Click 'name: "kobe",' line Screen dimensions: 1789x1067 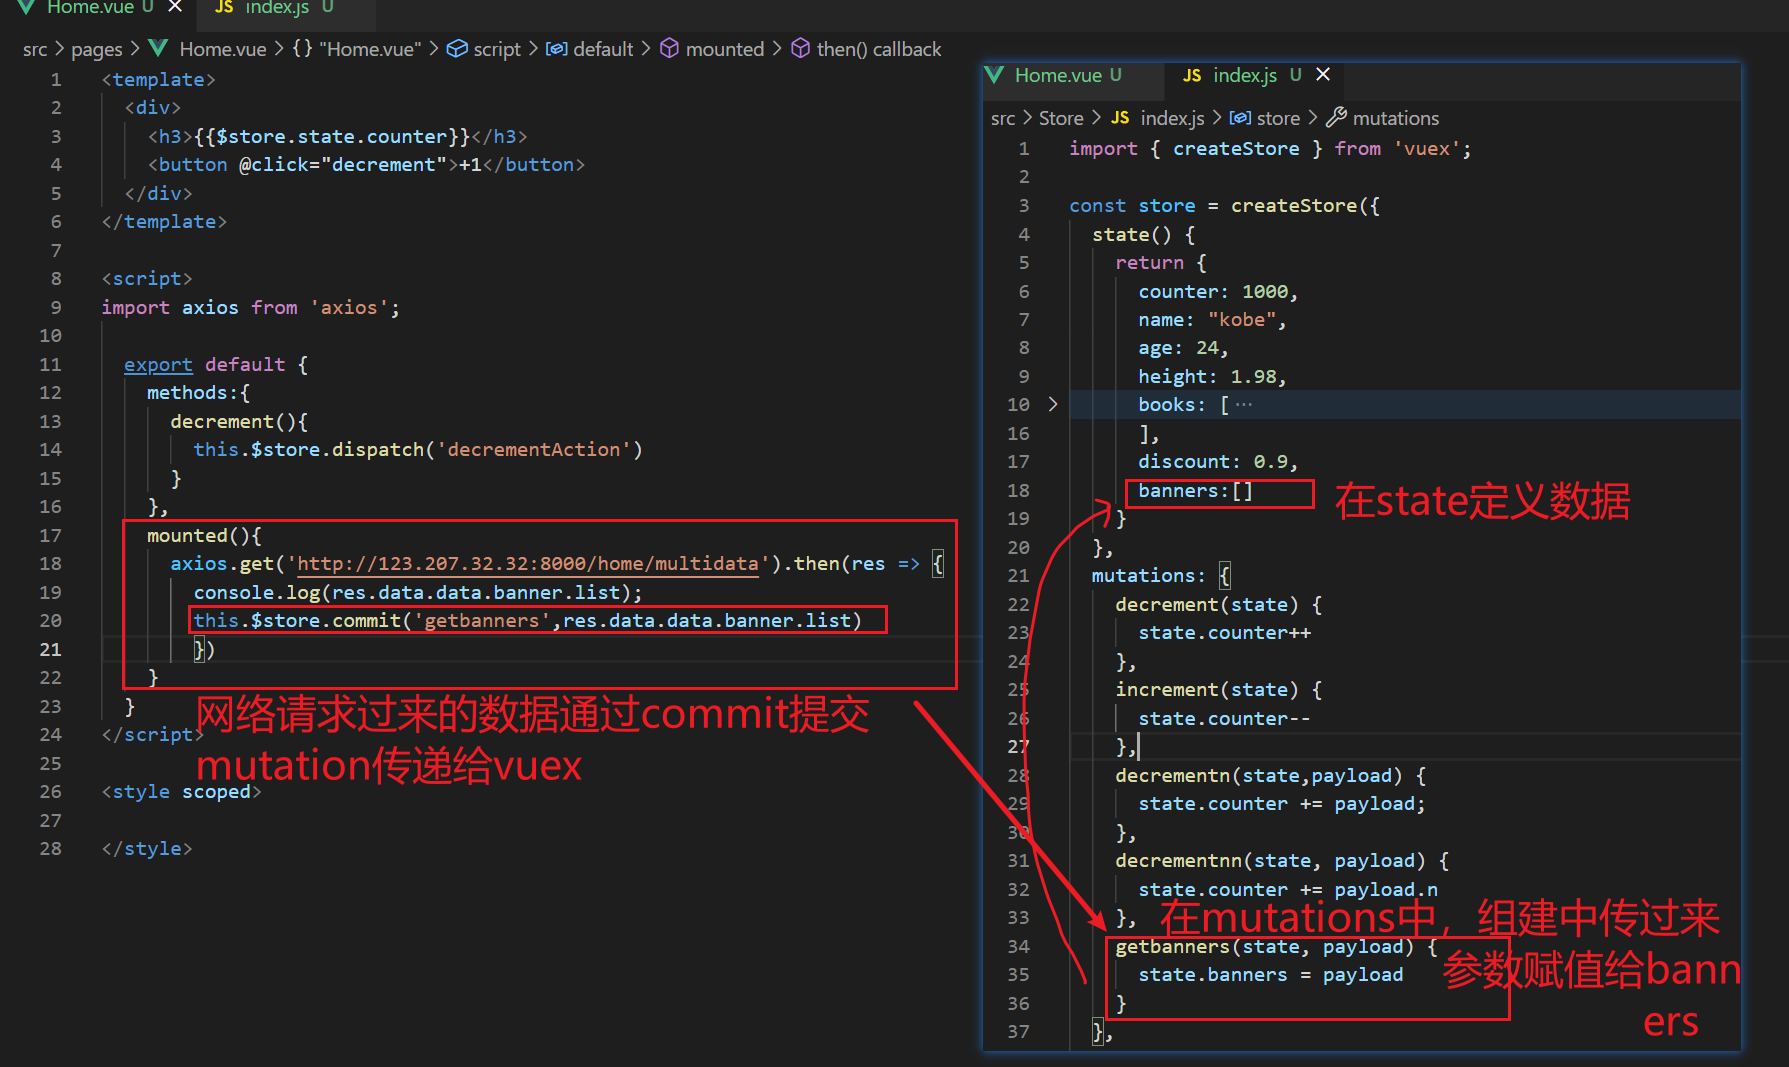[x=1212, y=319]
